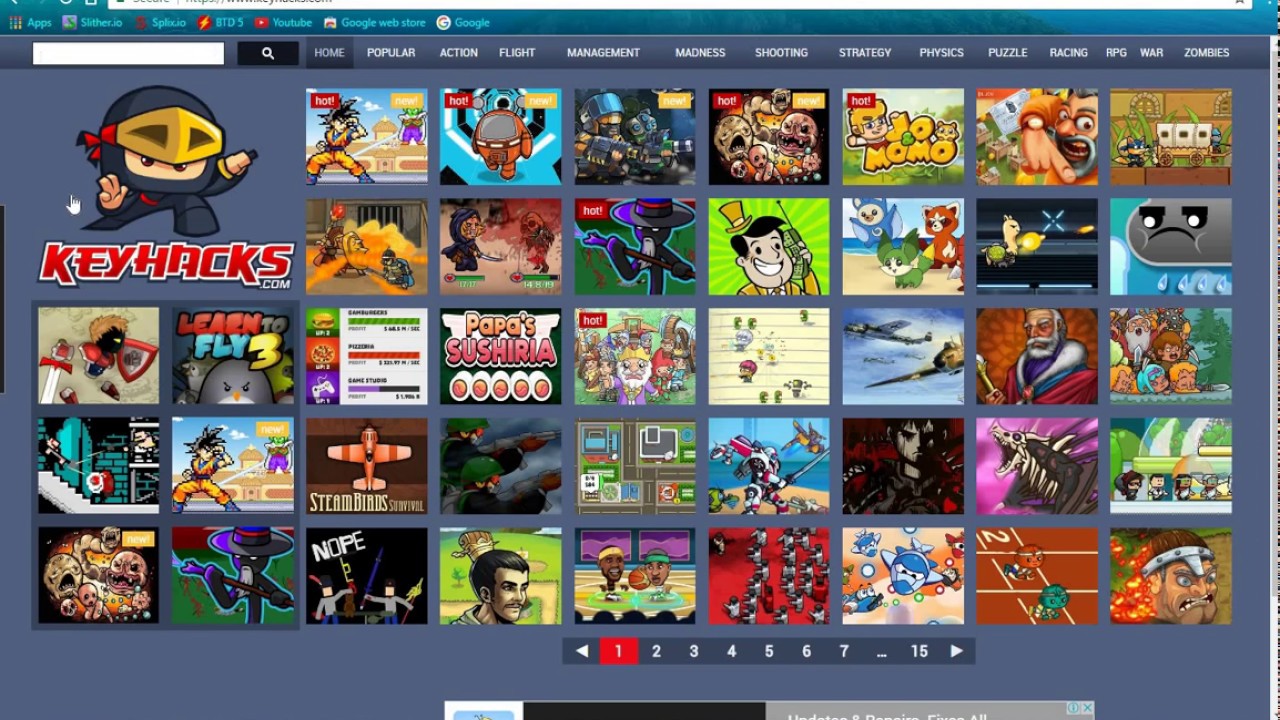Open the WWII warplanes game thumbnail
1280x720 pixels.
(902, 356)
